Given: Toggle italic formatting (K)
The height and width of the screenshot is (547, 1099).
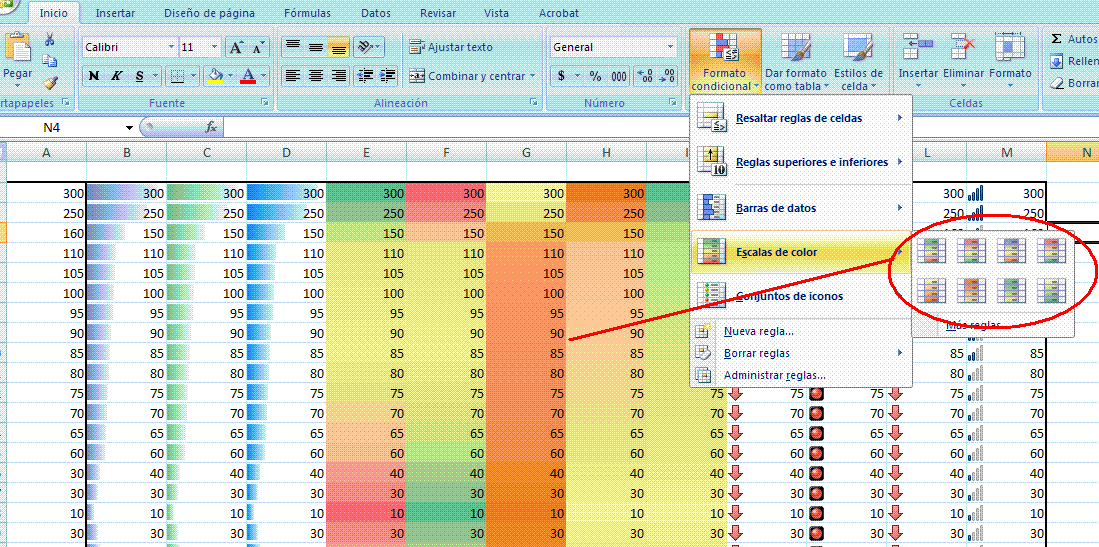Looking at the screenshot, I should 117,76.
